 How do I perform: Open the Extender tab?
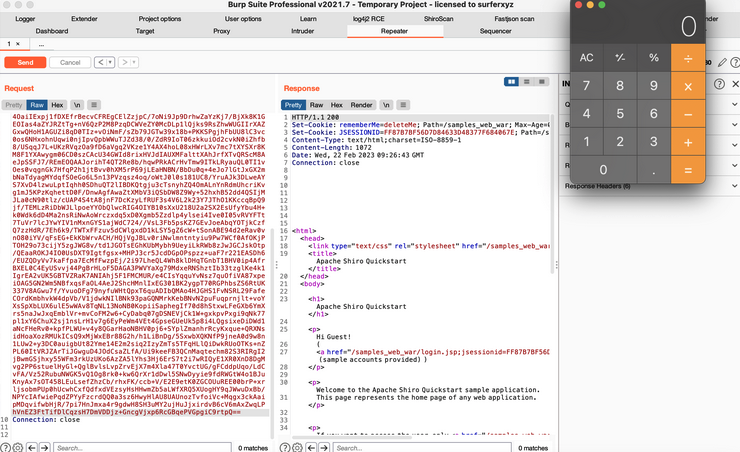pyautogui.click(x=84, y=19)
